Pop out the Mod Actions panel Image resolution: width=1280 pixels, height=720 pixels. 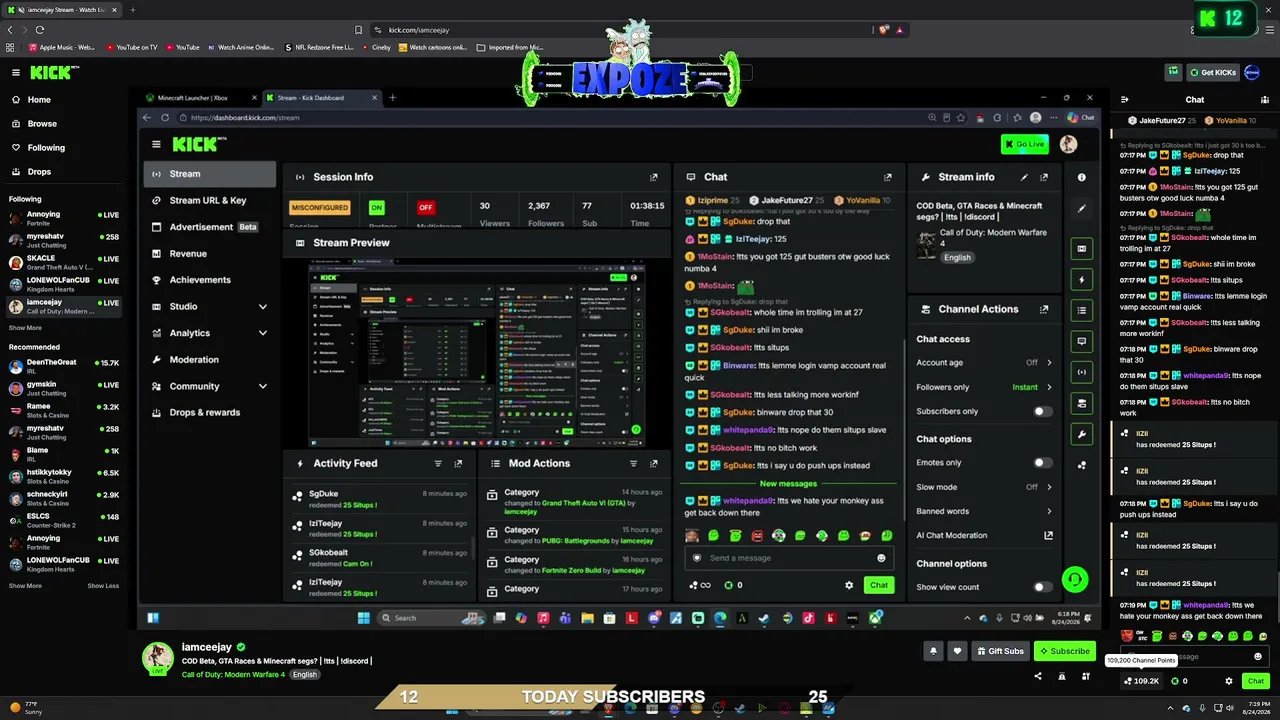654,464
